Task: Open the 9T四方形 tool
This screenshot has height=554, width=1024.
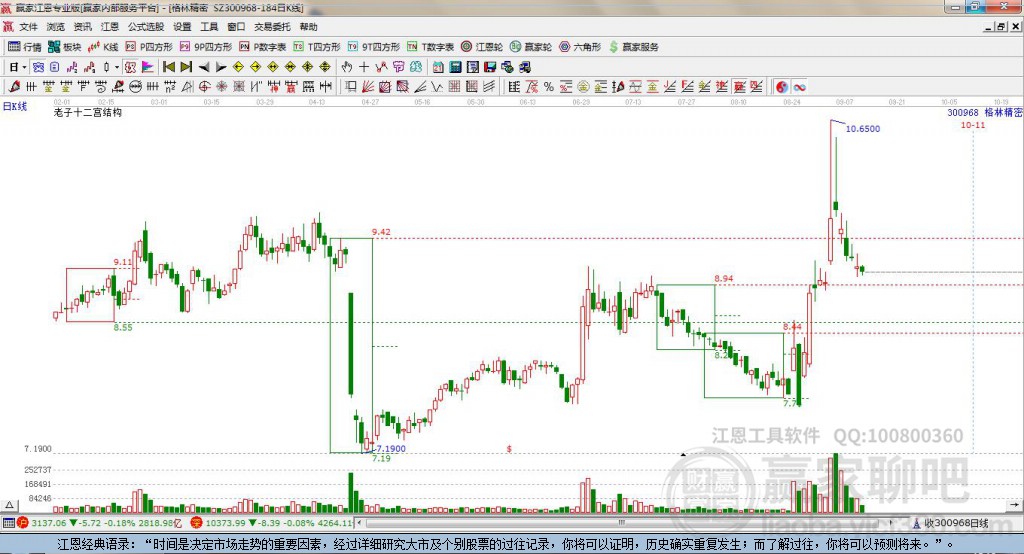Action: [374, 47]
